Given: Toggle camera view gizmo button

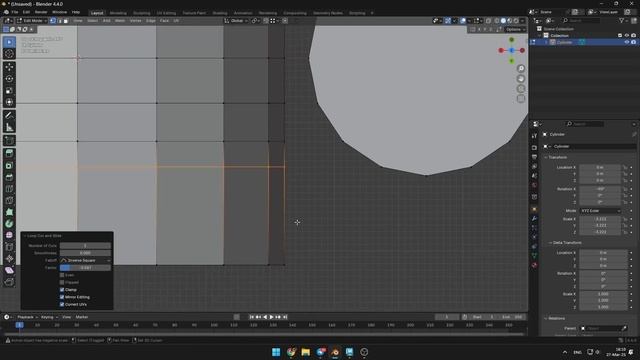Looking at the screenshot, I should pos(521,89).
